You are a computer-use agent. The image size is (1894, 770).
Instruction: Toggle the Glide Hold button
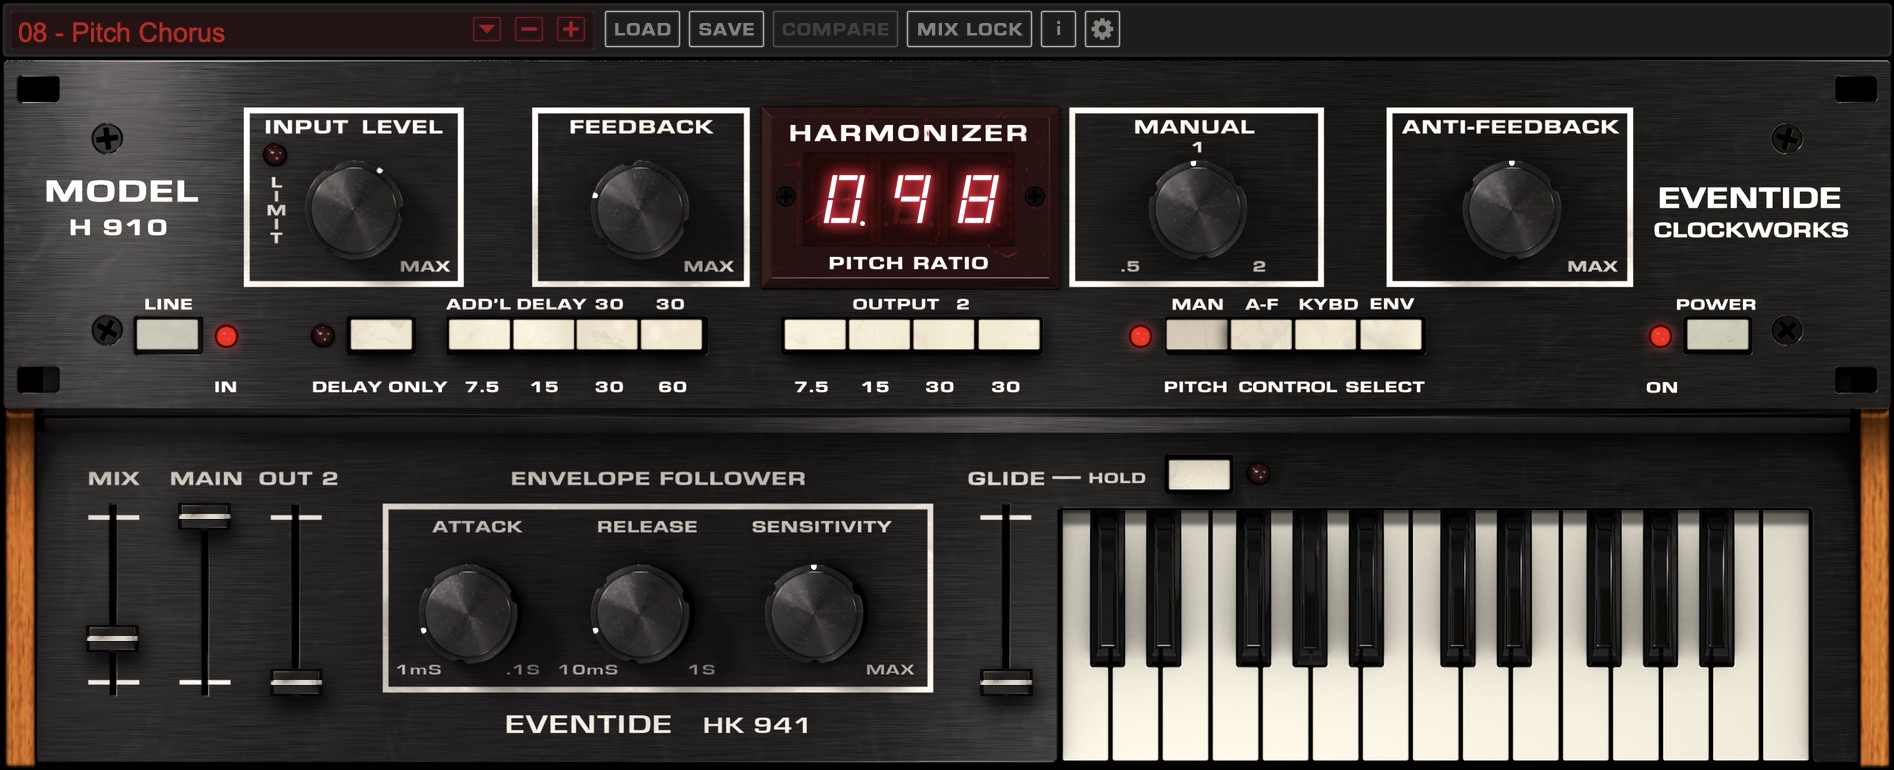[1199, 474]
